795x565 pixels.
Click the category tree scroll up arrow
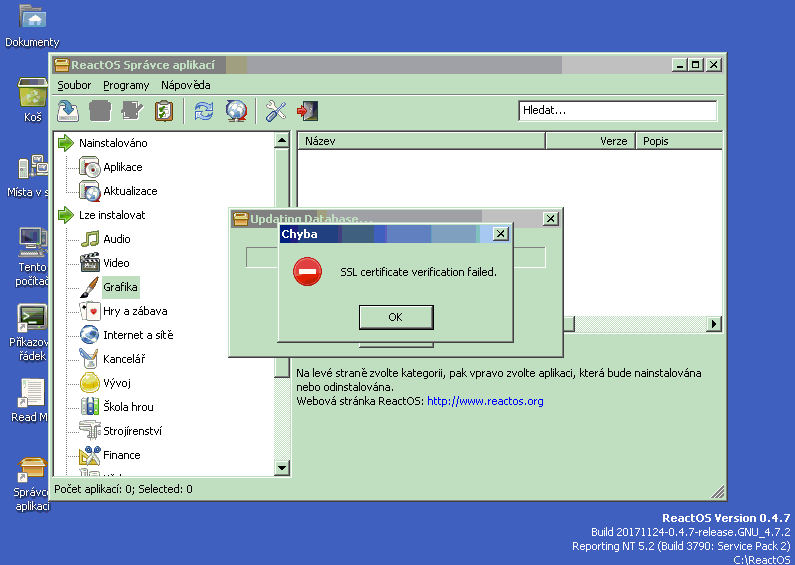point(282,140)
